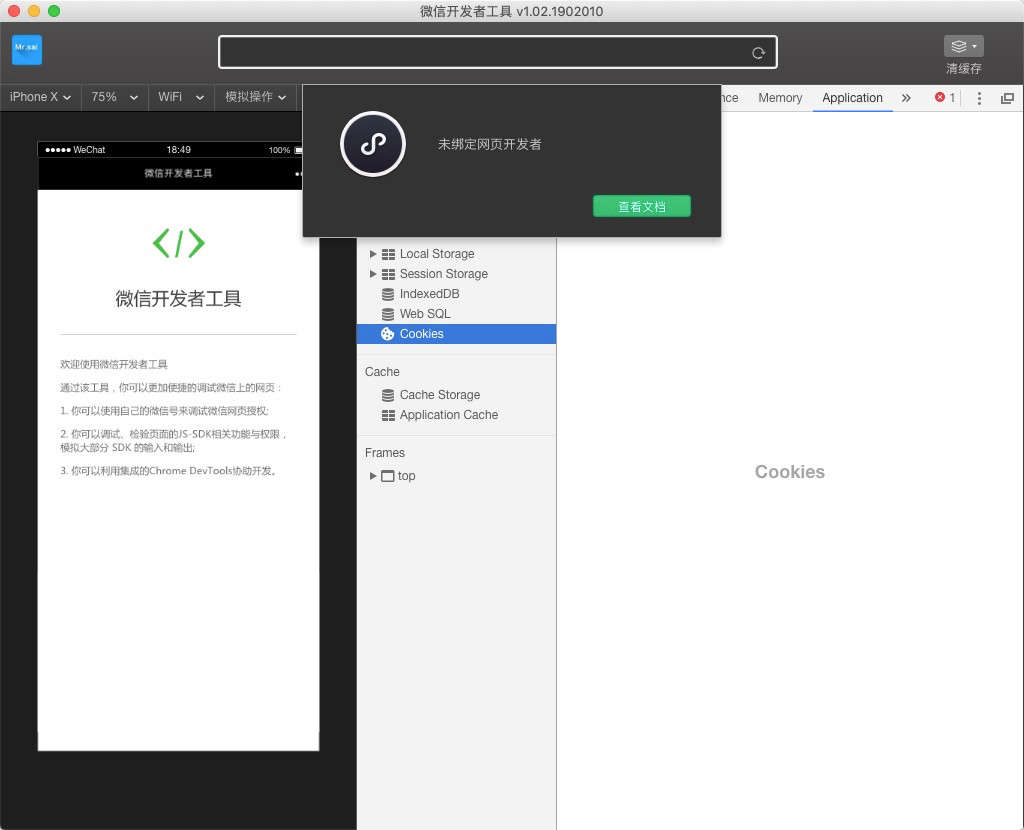
Task: Open the iPhone X device dropdown
Action: coord(40,97)
